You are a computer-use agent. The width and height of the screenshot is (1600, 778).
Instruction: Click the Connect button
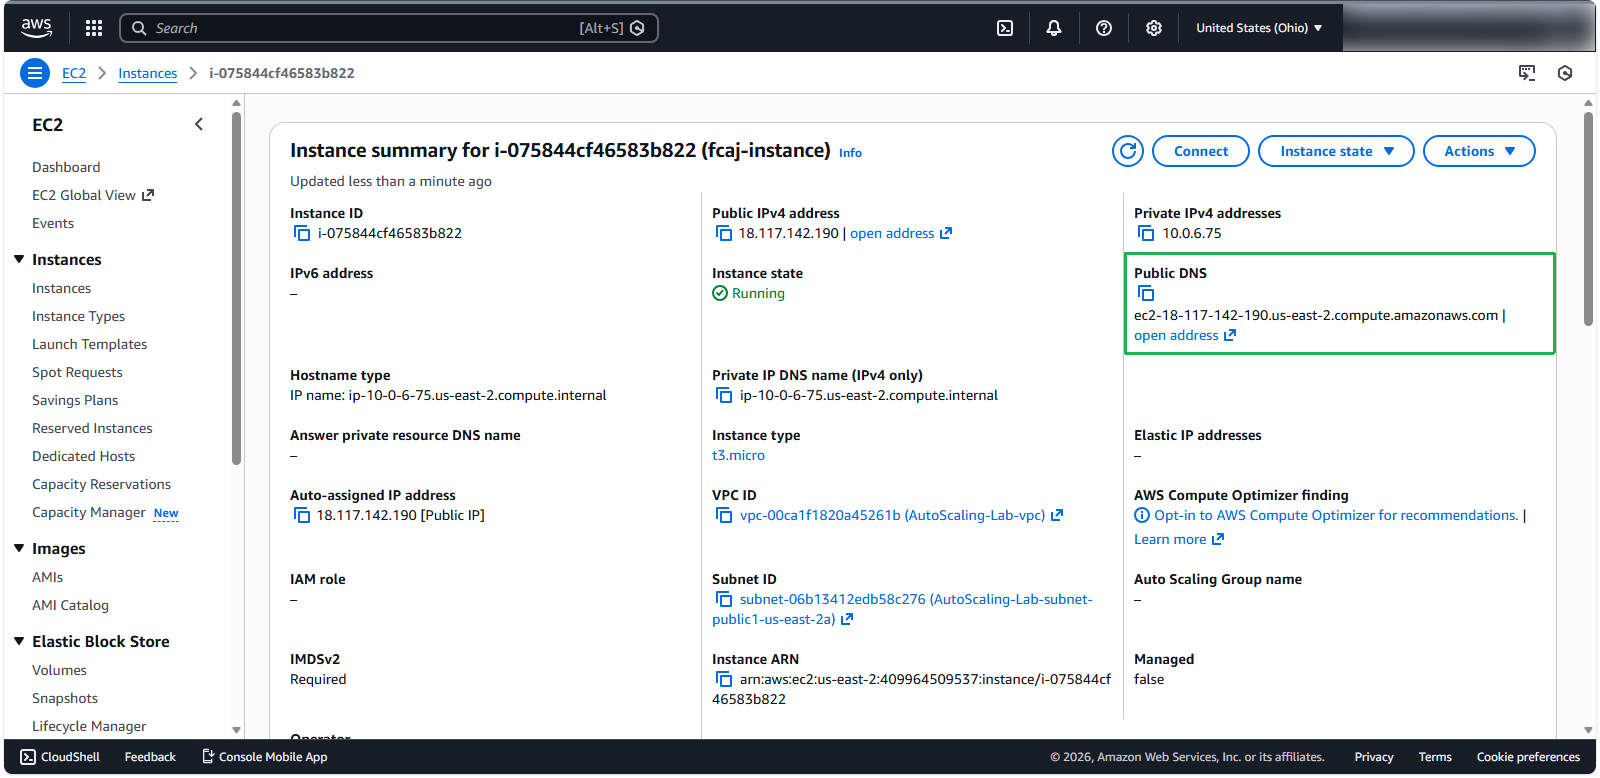pos(1201,151)
